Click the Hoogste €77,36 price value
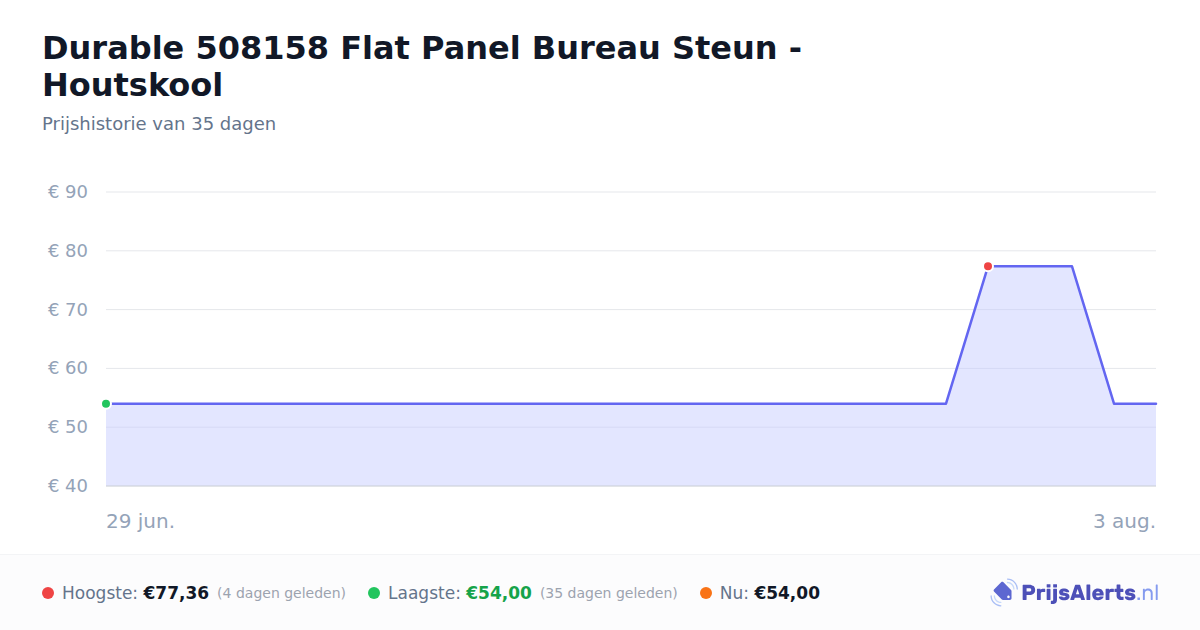 [x=176, y=593]
